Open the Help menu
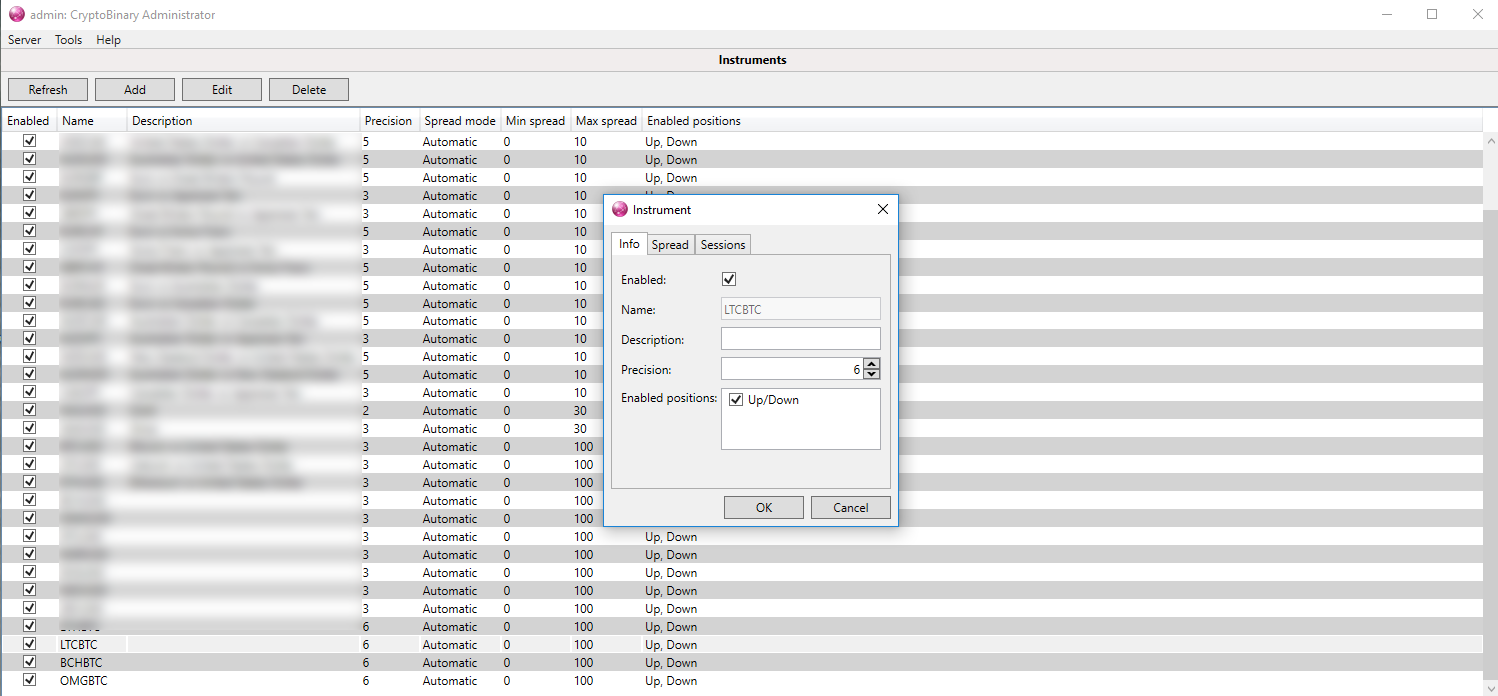This screenshot has width=1498, height=696. (x=108, y=40)
